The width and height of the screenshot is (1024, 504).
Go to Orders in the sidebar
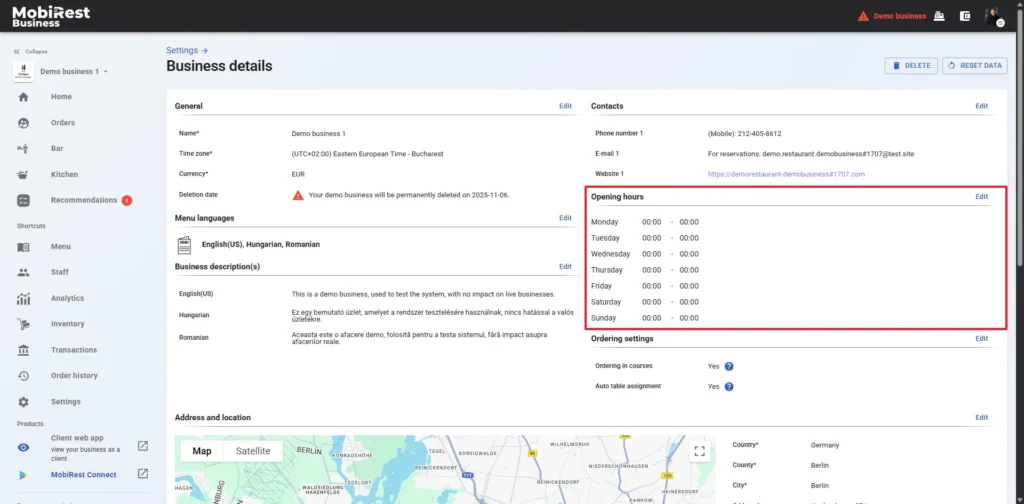(x=62, y=123)
